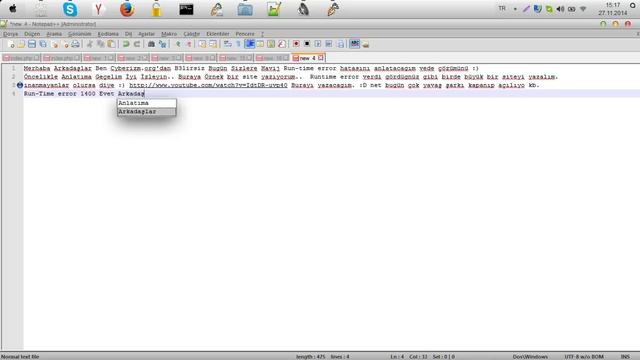Open the Ayarlar menu

point(147,34)
